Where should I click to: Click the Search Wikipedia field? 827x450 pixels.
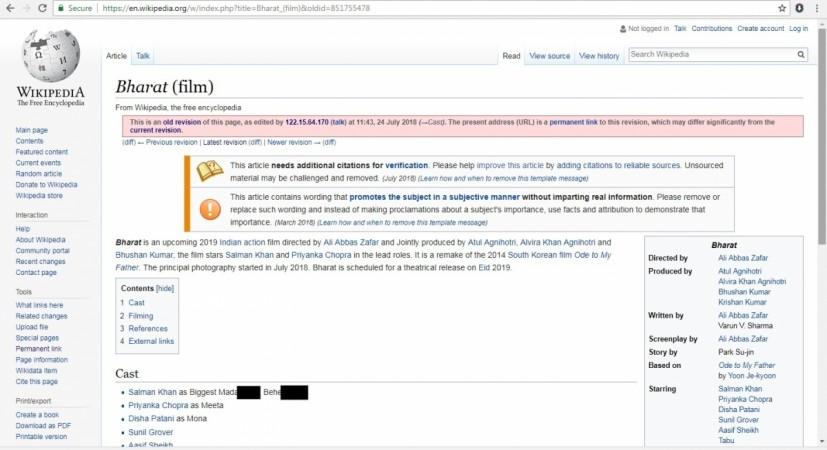click(712, 54)
